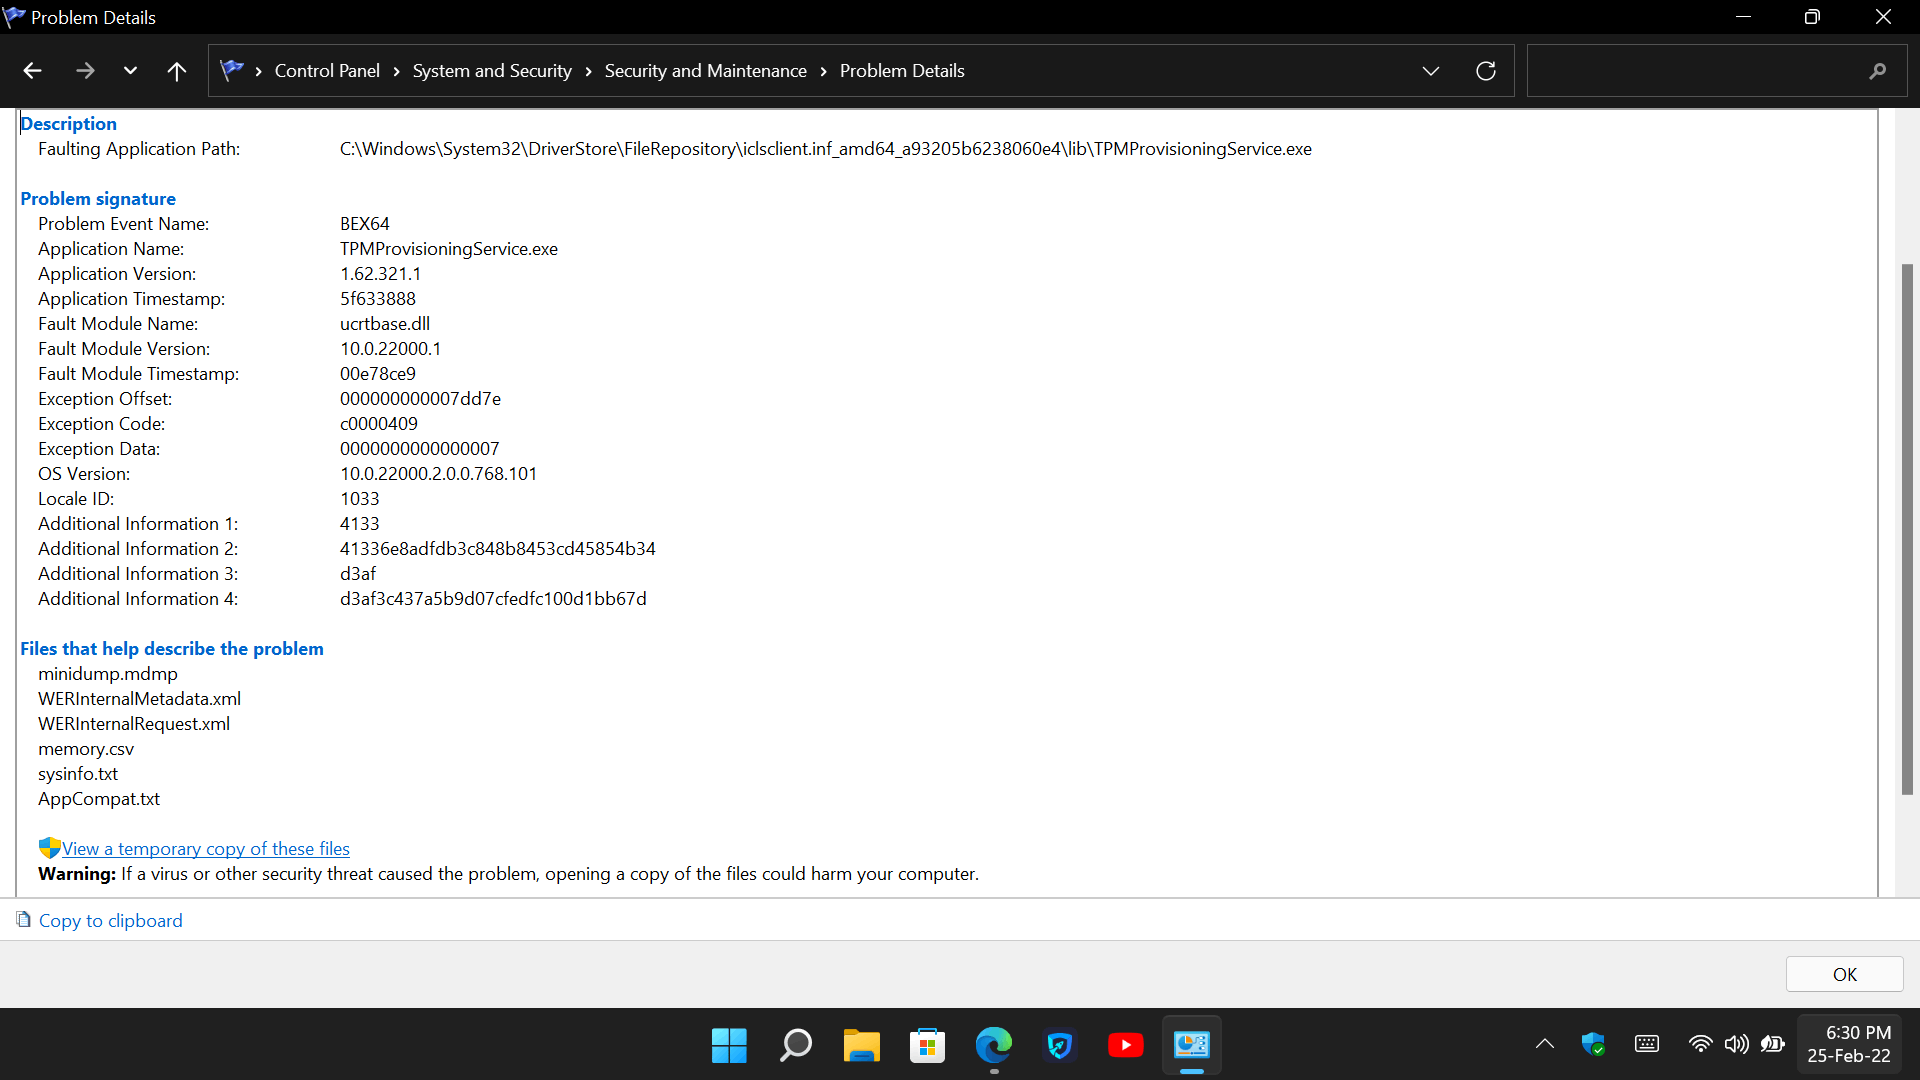Screen dimensions: 1920x1080
Task: Click the Forward navigation arrow
Action: pyautogui.click(x=85, y=71)
